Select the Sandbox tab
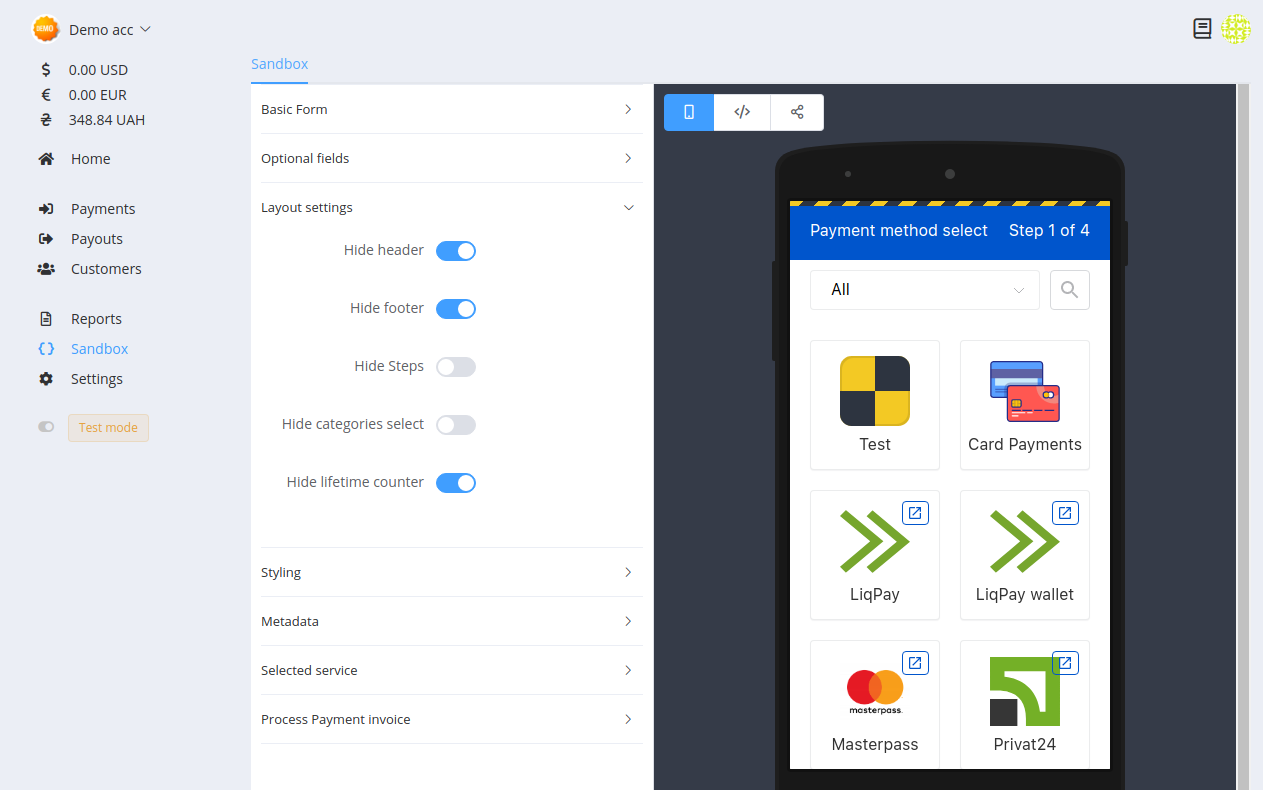The width and height of the screenshot is (1263, 790). [x=280, y=64]
